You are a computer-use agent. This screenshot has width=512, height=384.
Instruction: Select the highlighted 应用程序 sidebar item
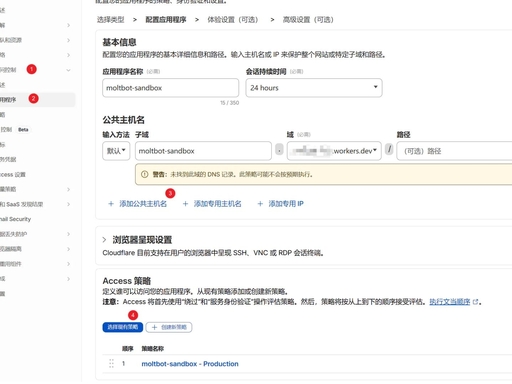(x=37, y=100)
